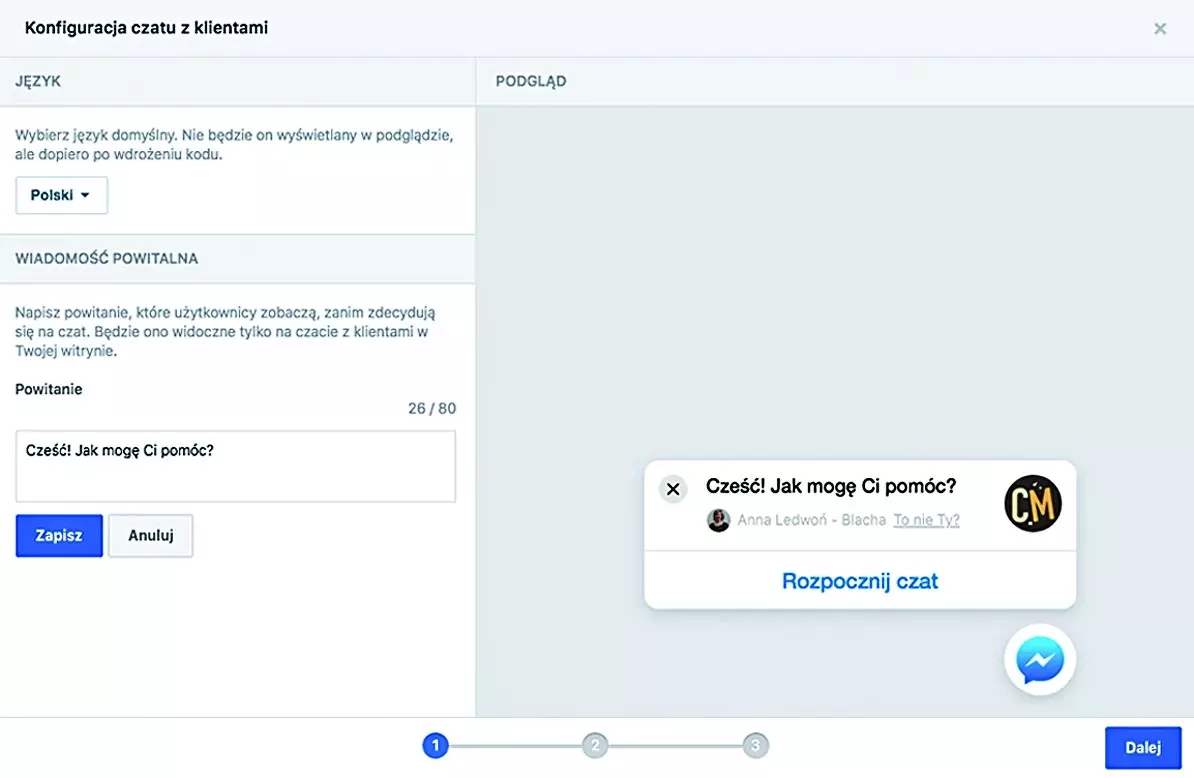This screenshot has height=778, width=1194.
Task: Click the Anna Ledwoń - Blacha name text
Action: click(x=811, y=520)
